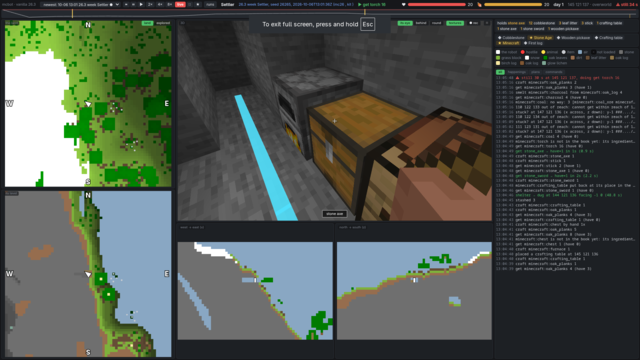Screen dimensions: 640x360
Task: Select the behind camera view
Action: [x=421, y=23]
